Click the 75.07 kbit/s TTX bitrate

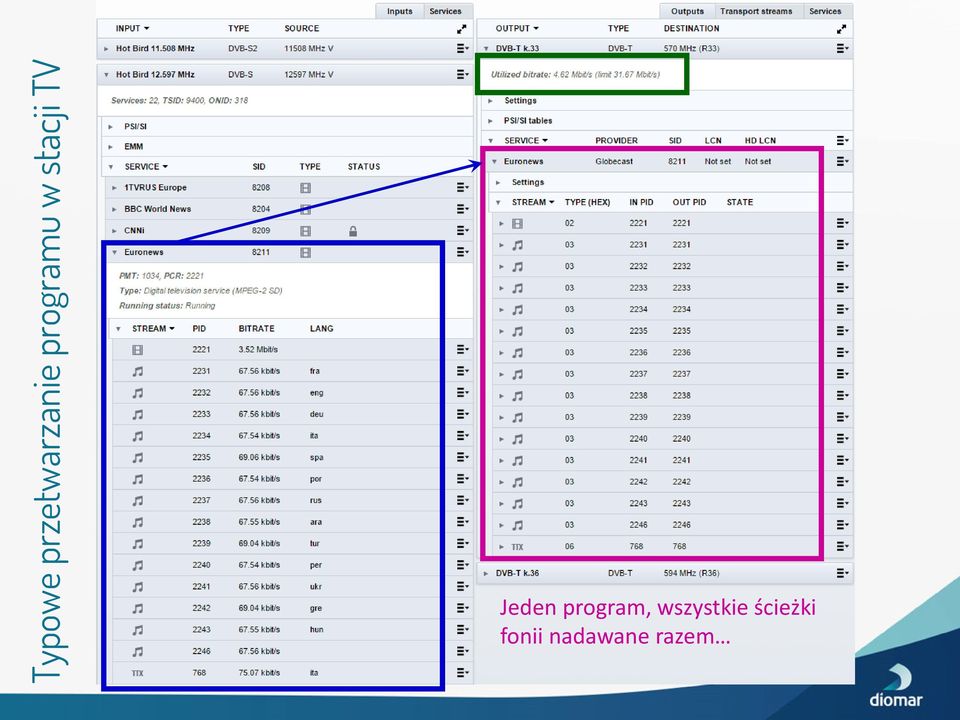pos(259,673)
